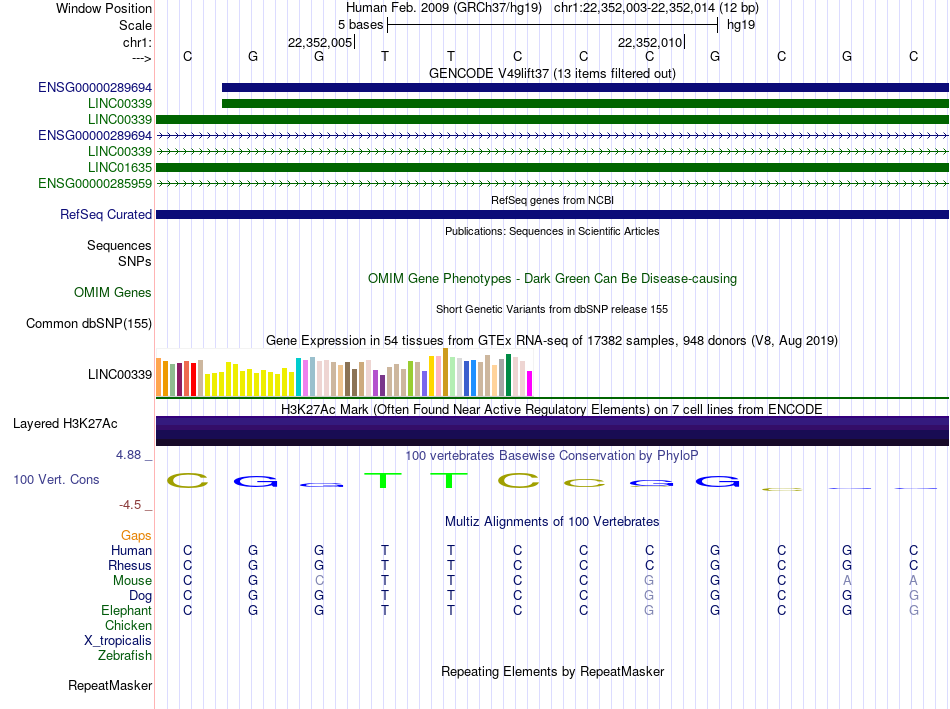Viewport: 950px width, 709px height.
Task: Open the OMIM Genes track label
Action: click(x=113, y=293)
